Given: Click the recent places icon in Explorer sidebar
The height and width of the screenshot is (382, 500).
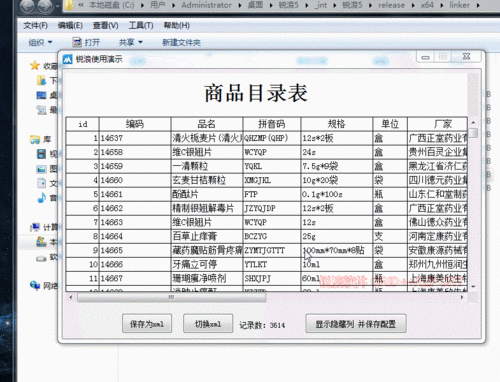Looking at the screenshot, I should point(41,110).
